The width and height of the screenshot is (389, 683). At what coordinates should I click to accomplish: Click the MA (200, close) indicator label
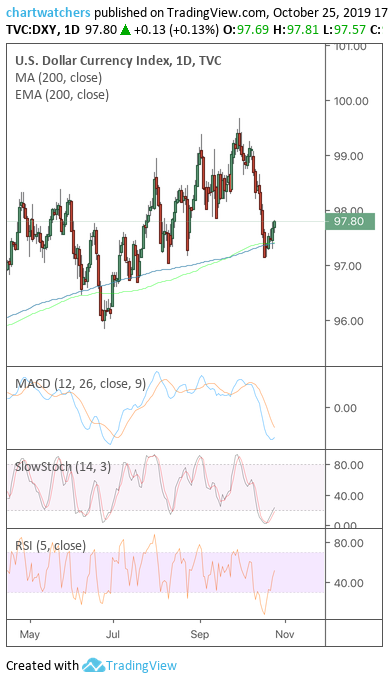tap(59, 78)
